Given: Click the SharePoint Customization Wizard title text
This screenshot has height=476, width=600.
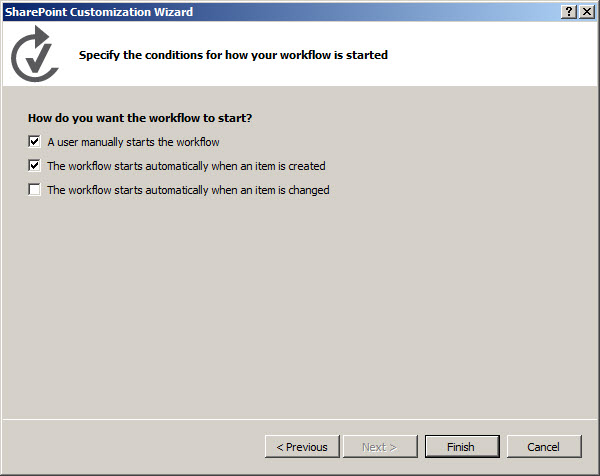Looking at the screenshot, I should [x=99, y=12].
